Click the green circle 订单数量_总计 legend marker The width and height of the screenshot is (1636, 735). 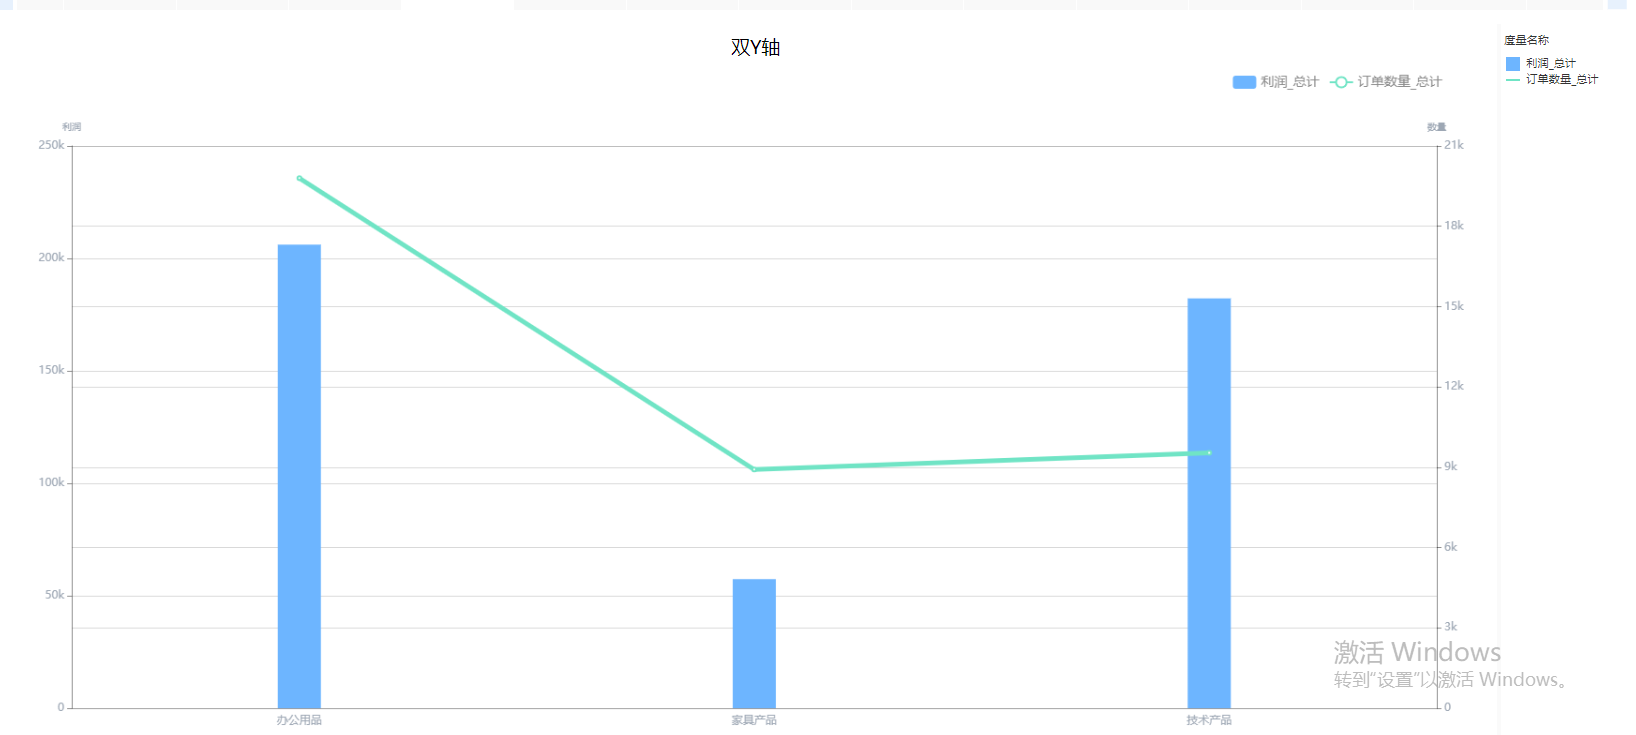click(1342, 82)
